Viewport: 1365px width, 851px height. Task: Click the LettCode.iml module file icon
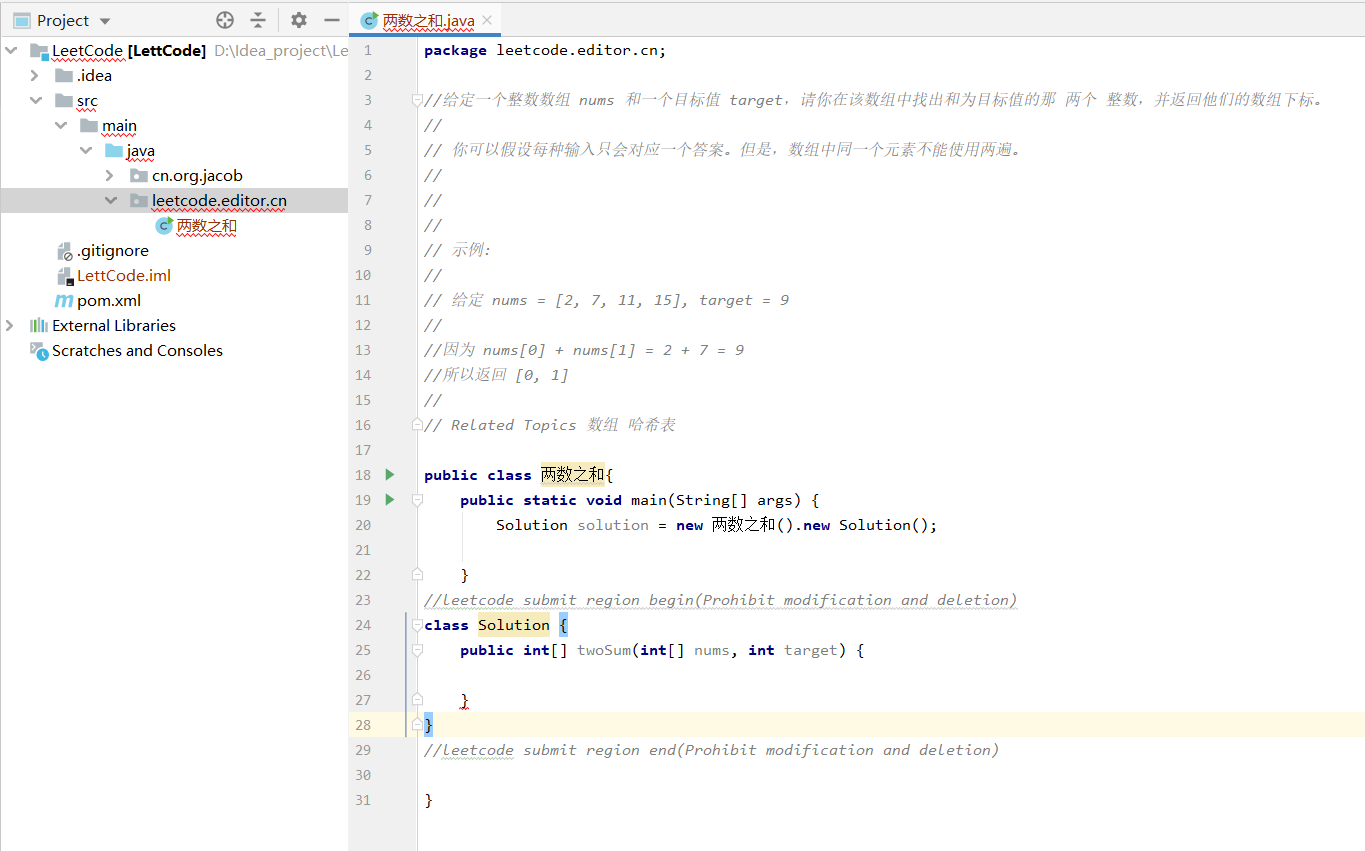point(64,275)
